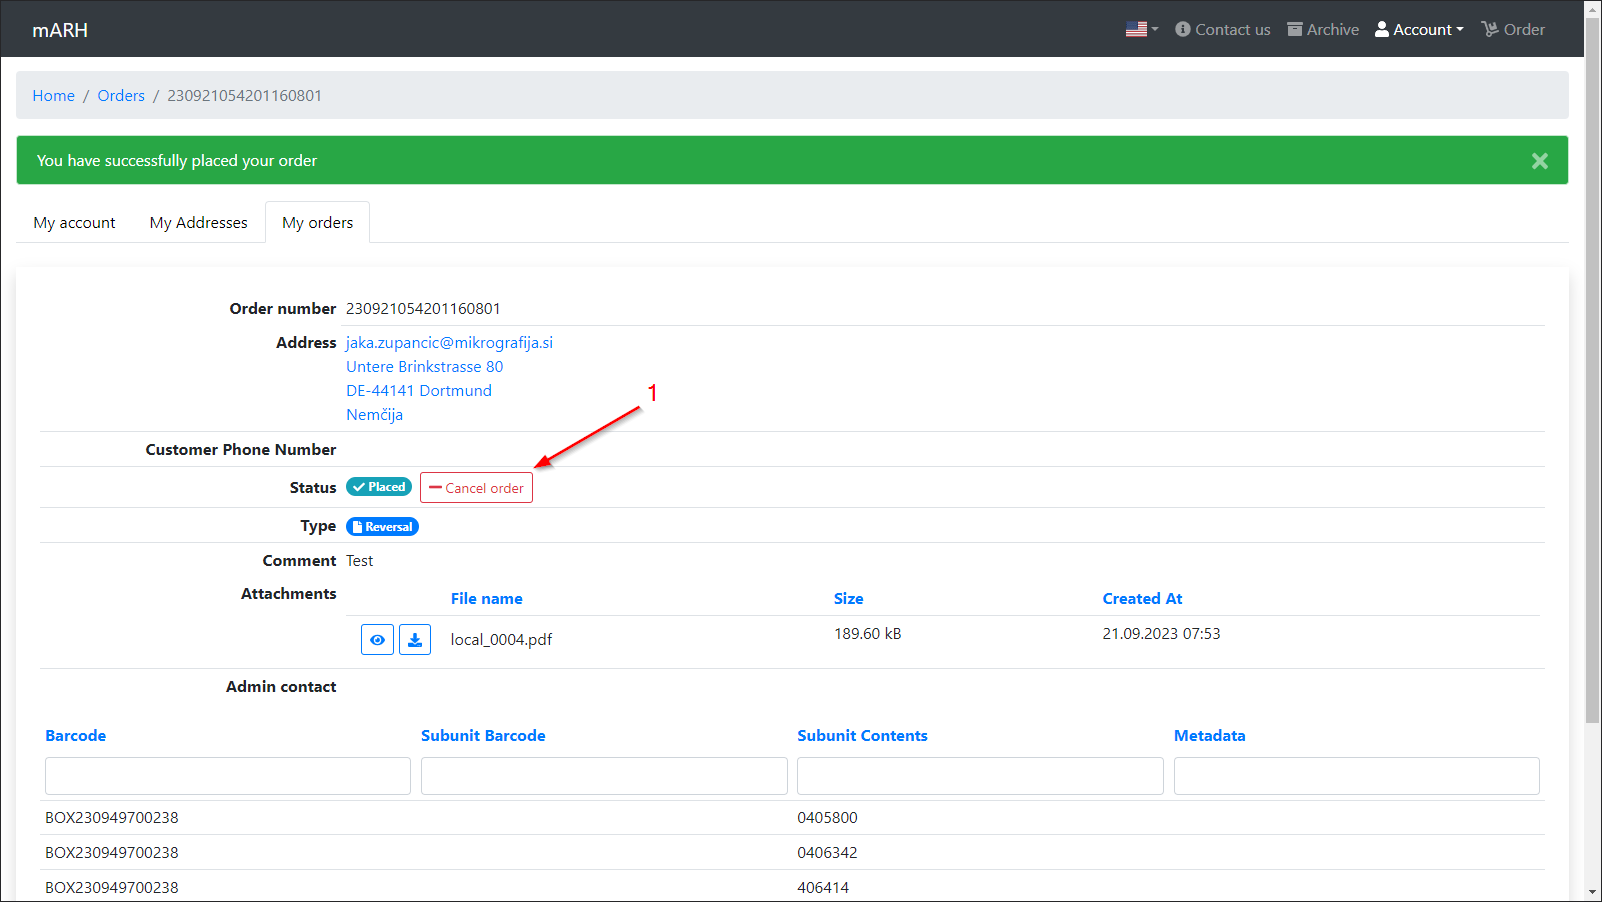Focus the Subunit Barcode filter field
The image size is (1602, 902).
604,776
